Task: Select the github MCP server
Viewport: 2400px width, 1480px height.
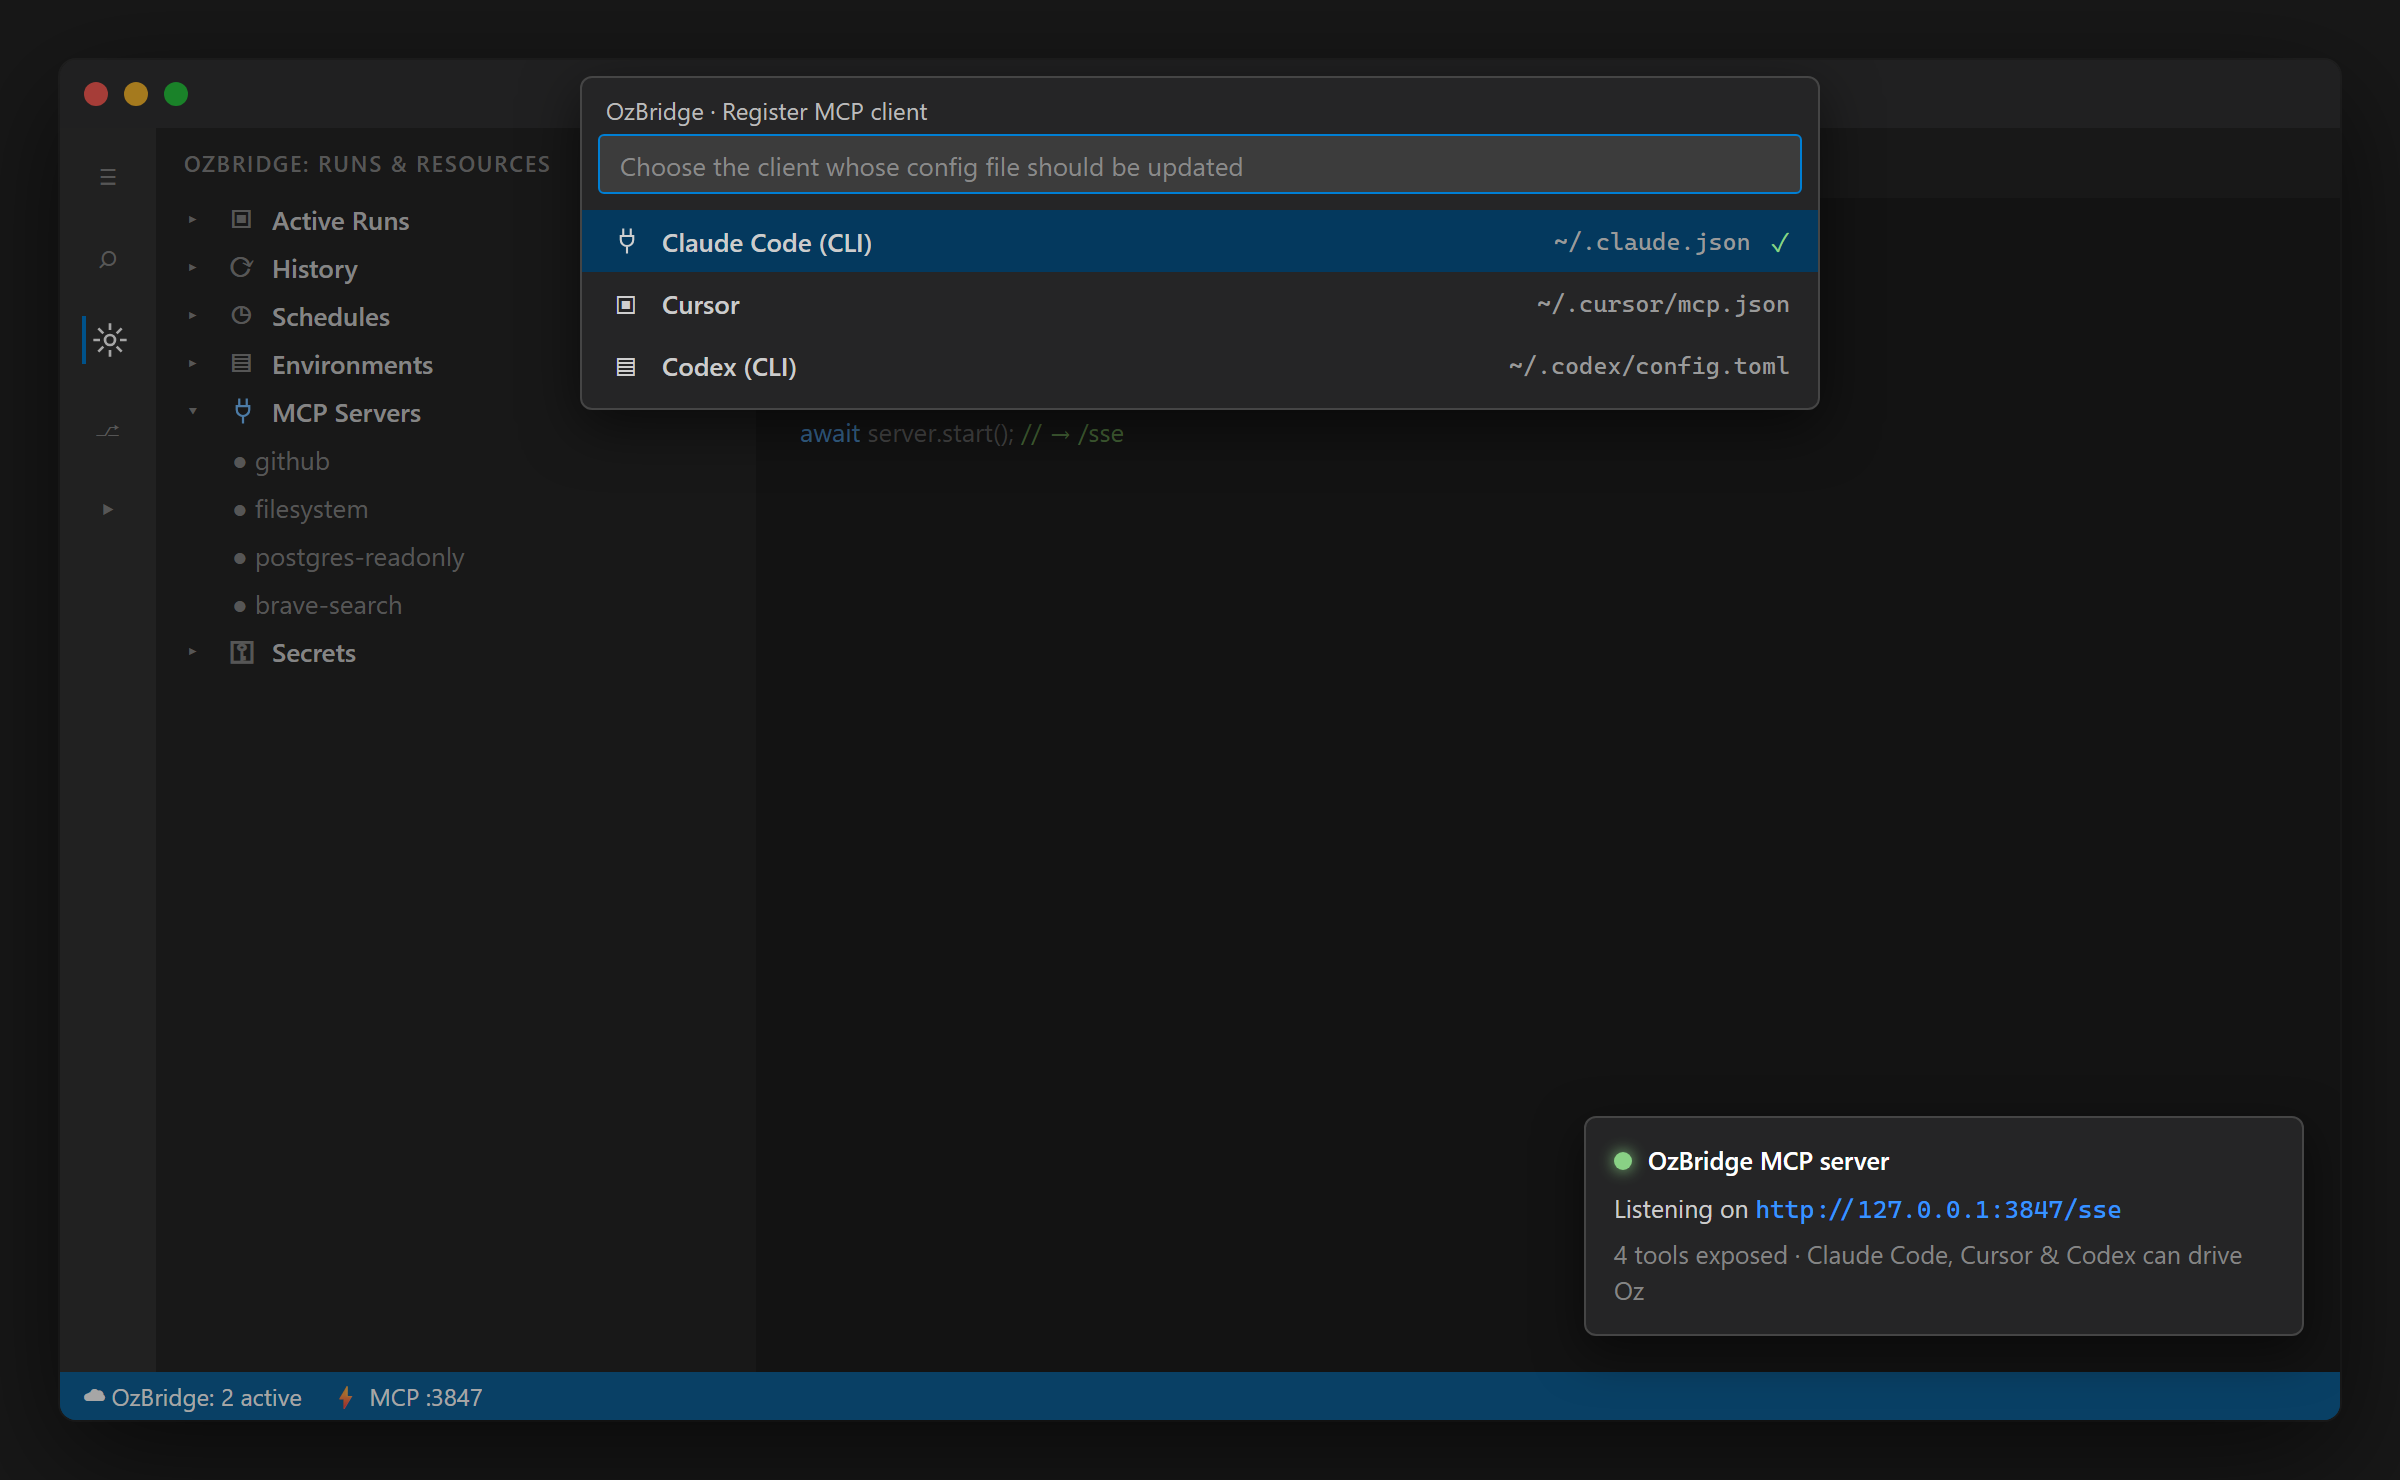Action: point(292,461)
